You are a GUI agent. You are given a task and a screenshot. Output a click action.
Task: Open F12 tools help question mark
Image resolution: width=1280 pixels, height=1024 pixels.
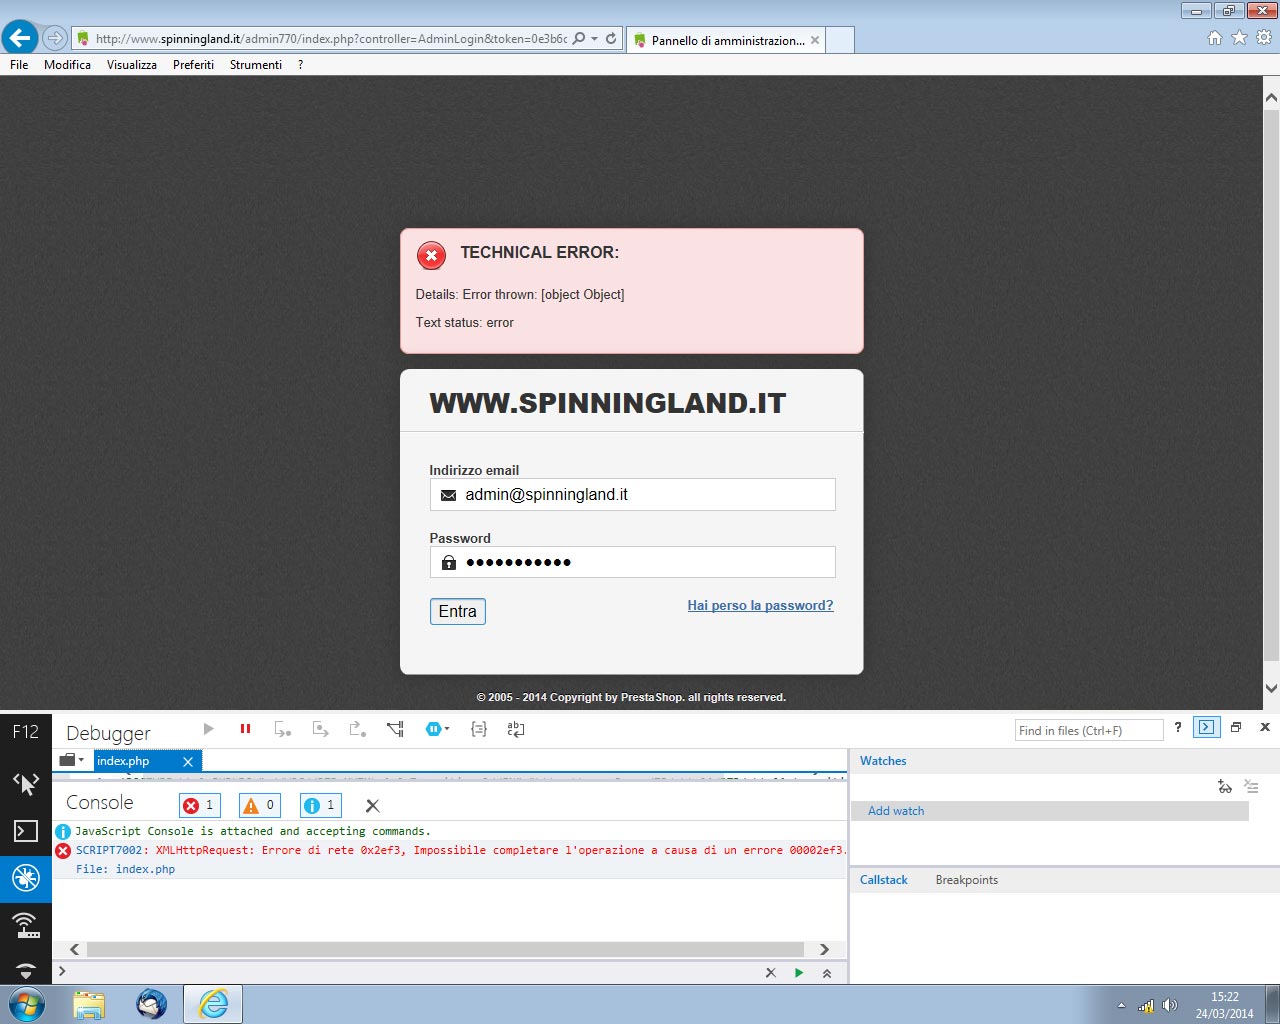[x=1178, y=727]
